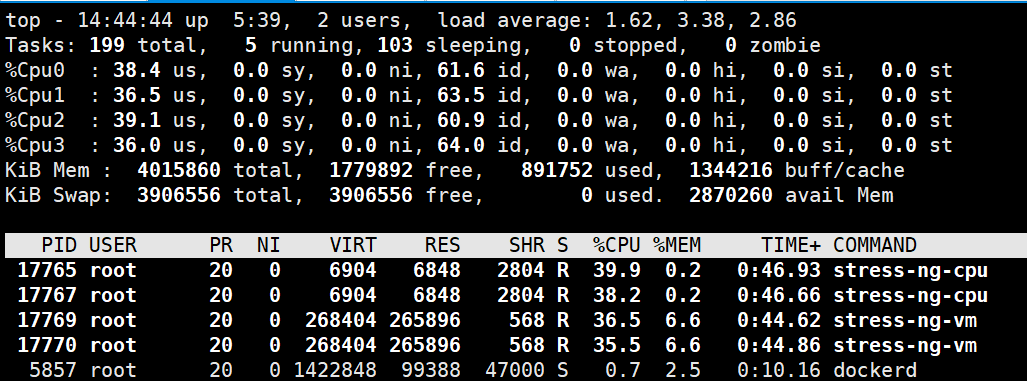Click the Tasks 199 total text
Screen dimensions: 1027x381
pos(143,46)
